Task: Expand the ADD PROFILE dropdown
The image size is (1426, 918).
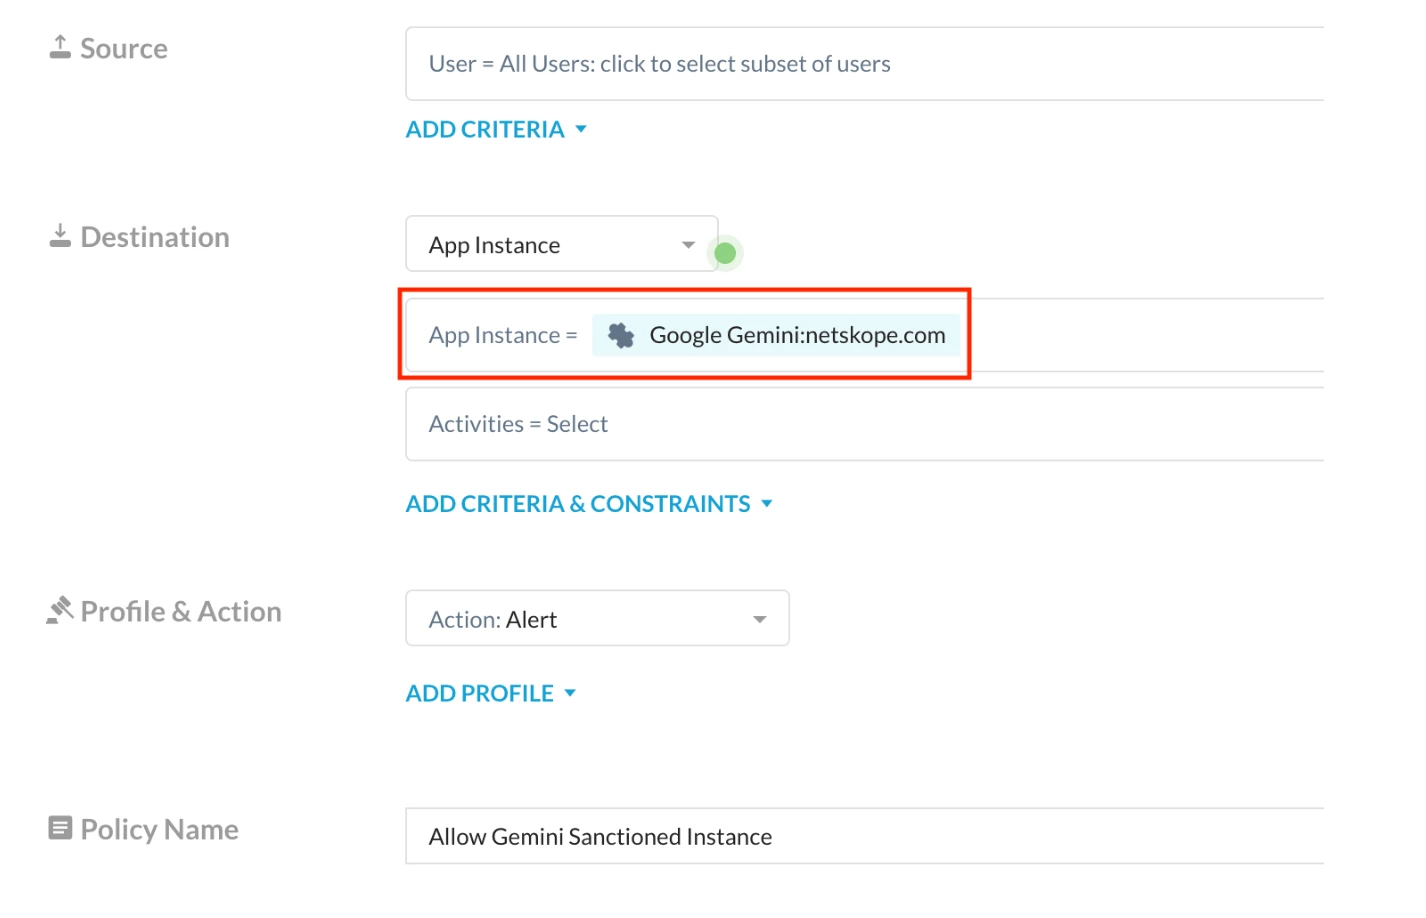Action: [491, 694]
